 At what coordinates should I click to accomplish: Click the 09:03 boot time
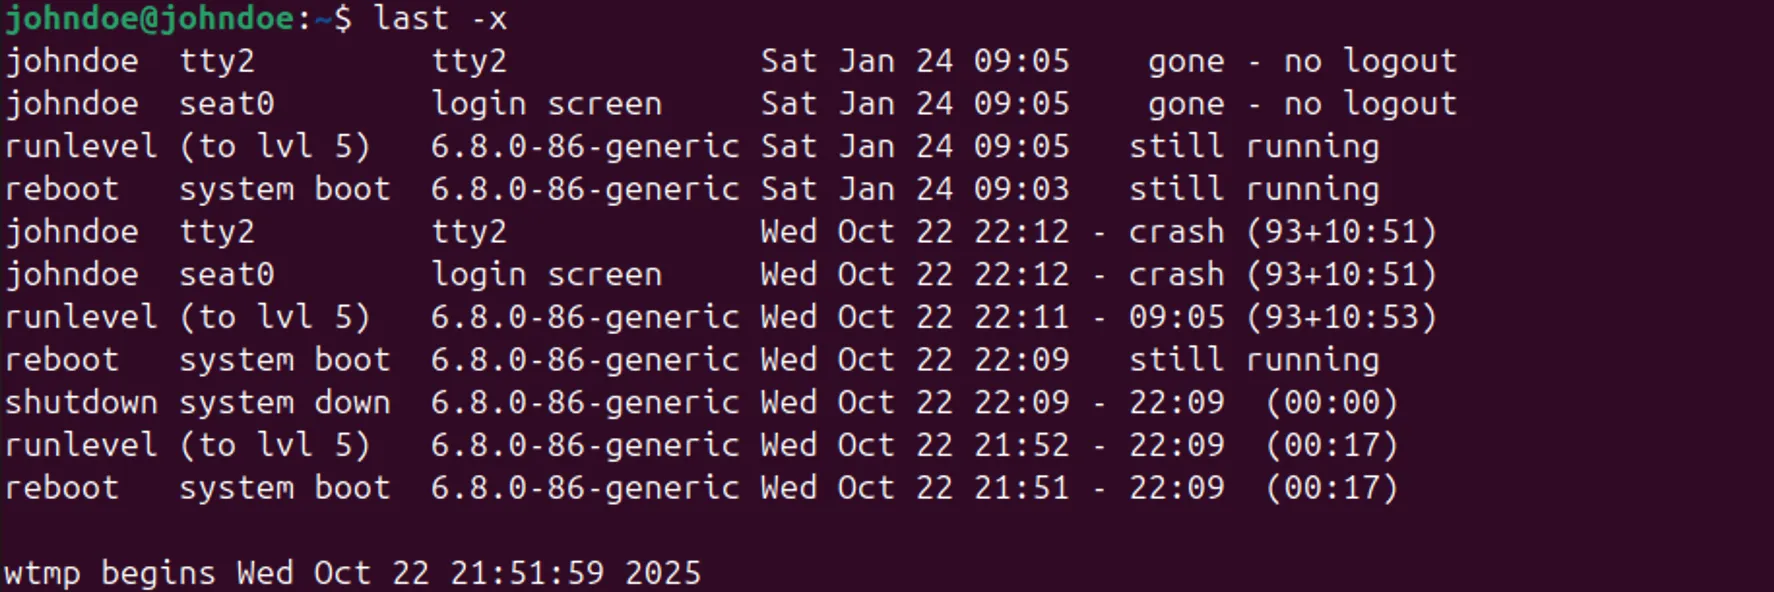point(1021,189)
